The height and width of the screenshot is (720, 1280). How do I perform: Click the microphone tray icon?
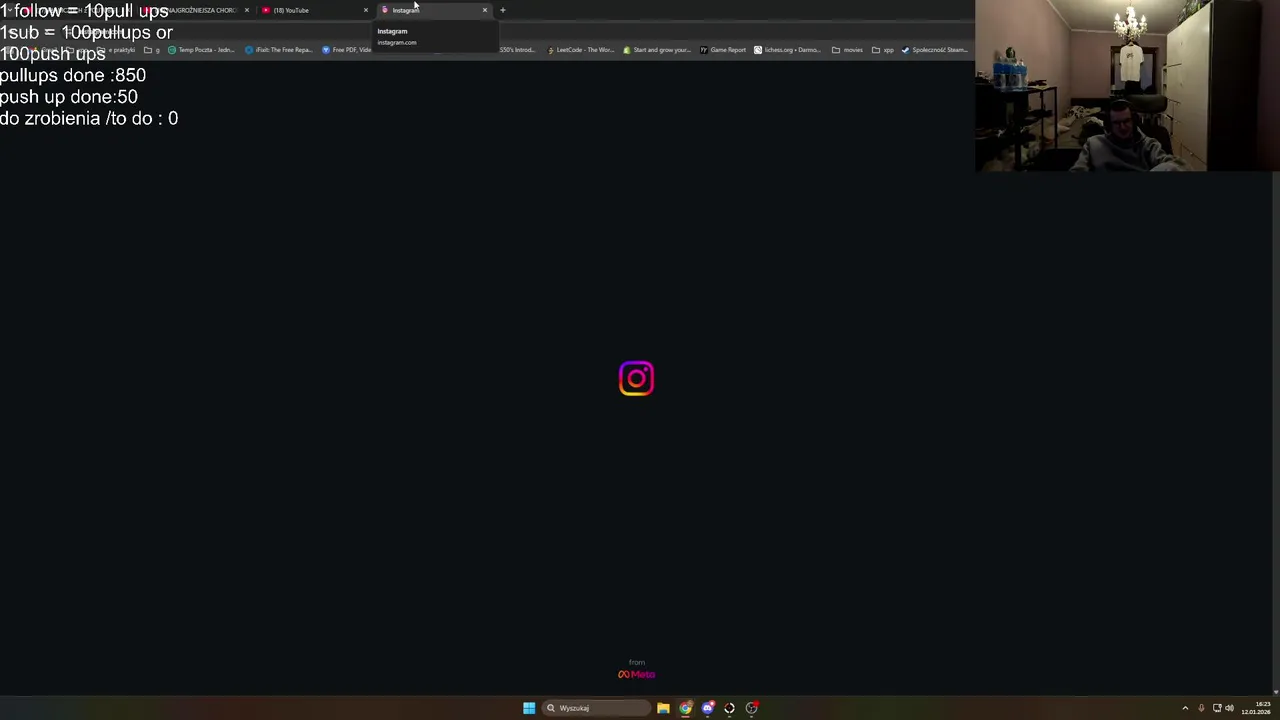tap(1201, 708)
